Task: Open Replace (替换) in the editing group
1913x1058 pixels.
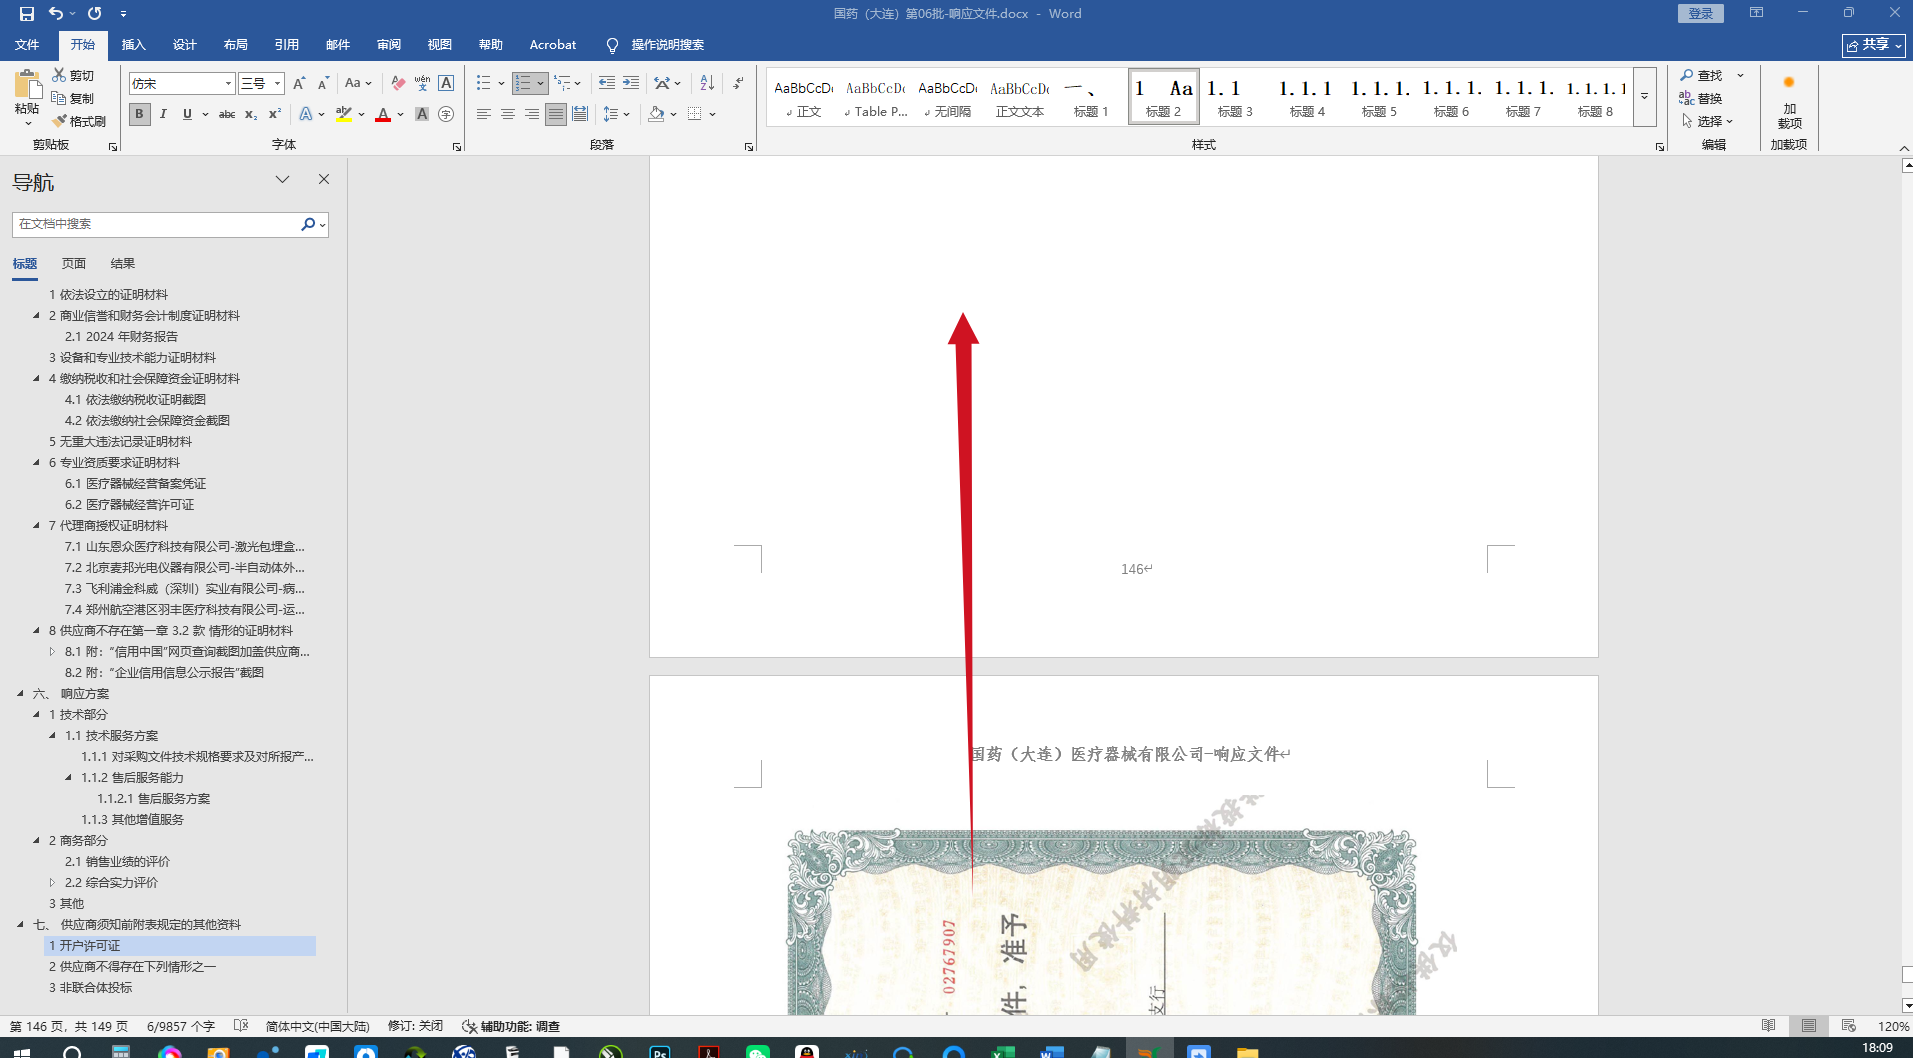Action: 1701,98
